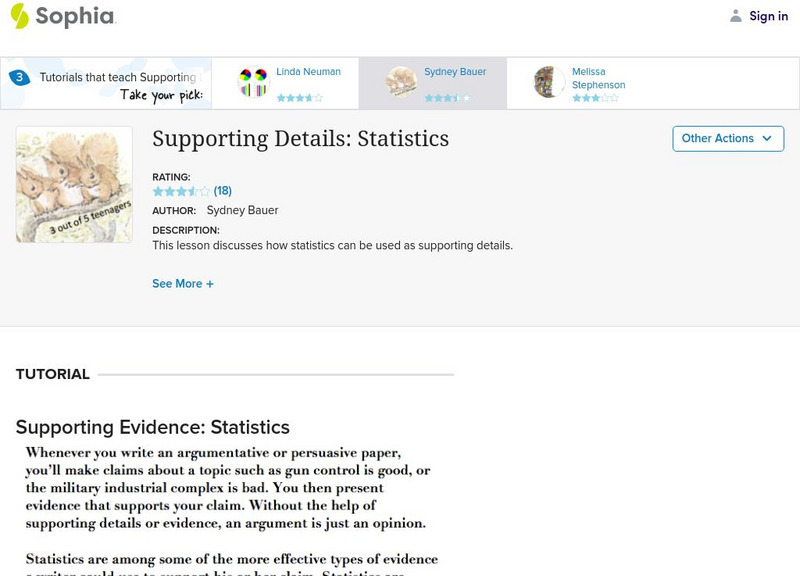Screen dimensions: 800x576
Task: Click the Sophia logo icon
Action: [20, 16]
